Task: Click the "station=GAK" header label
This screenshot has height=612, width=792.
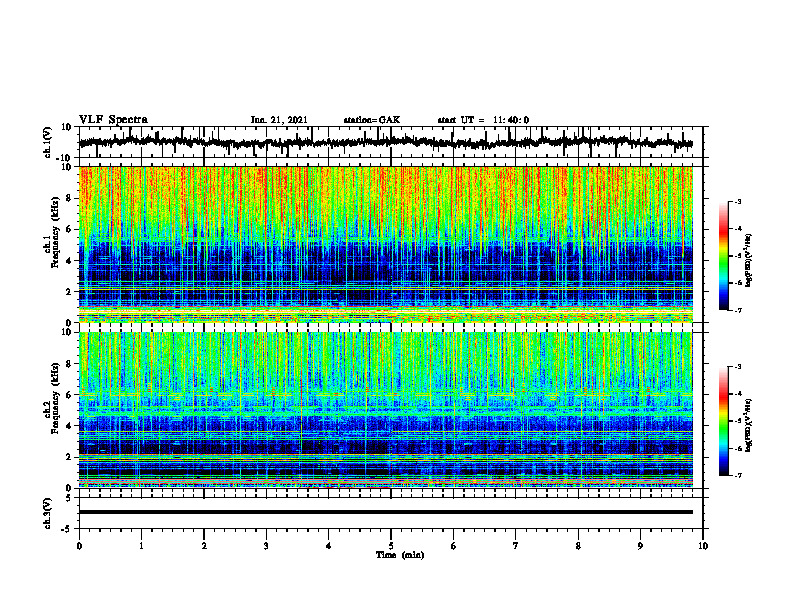Action: point(372,120)
